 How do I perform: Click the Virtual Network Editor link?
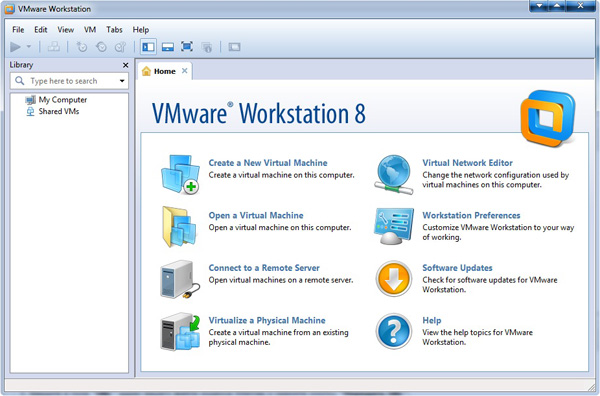[467, 163]
